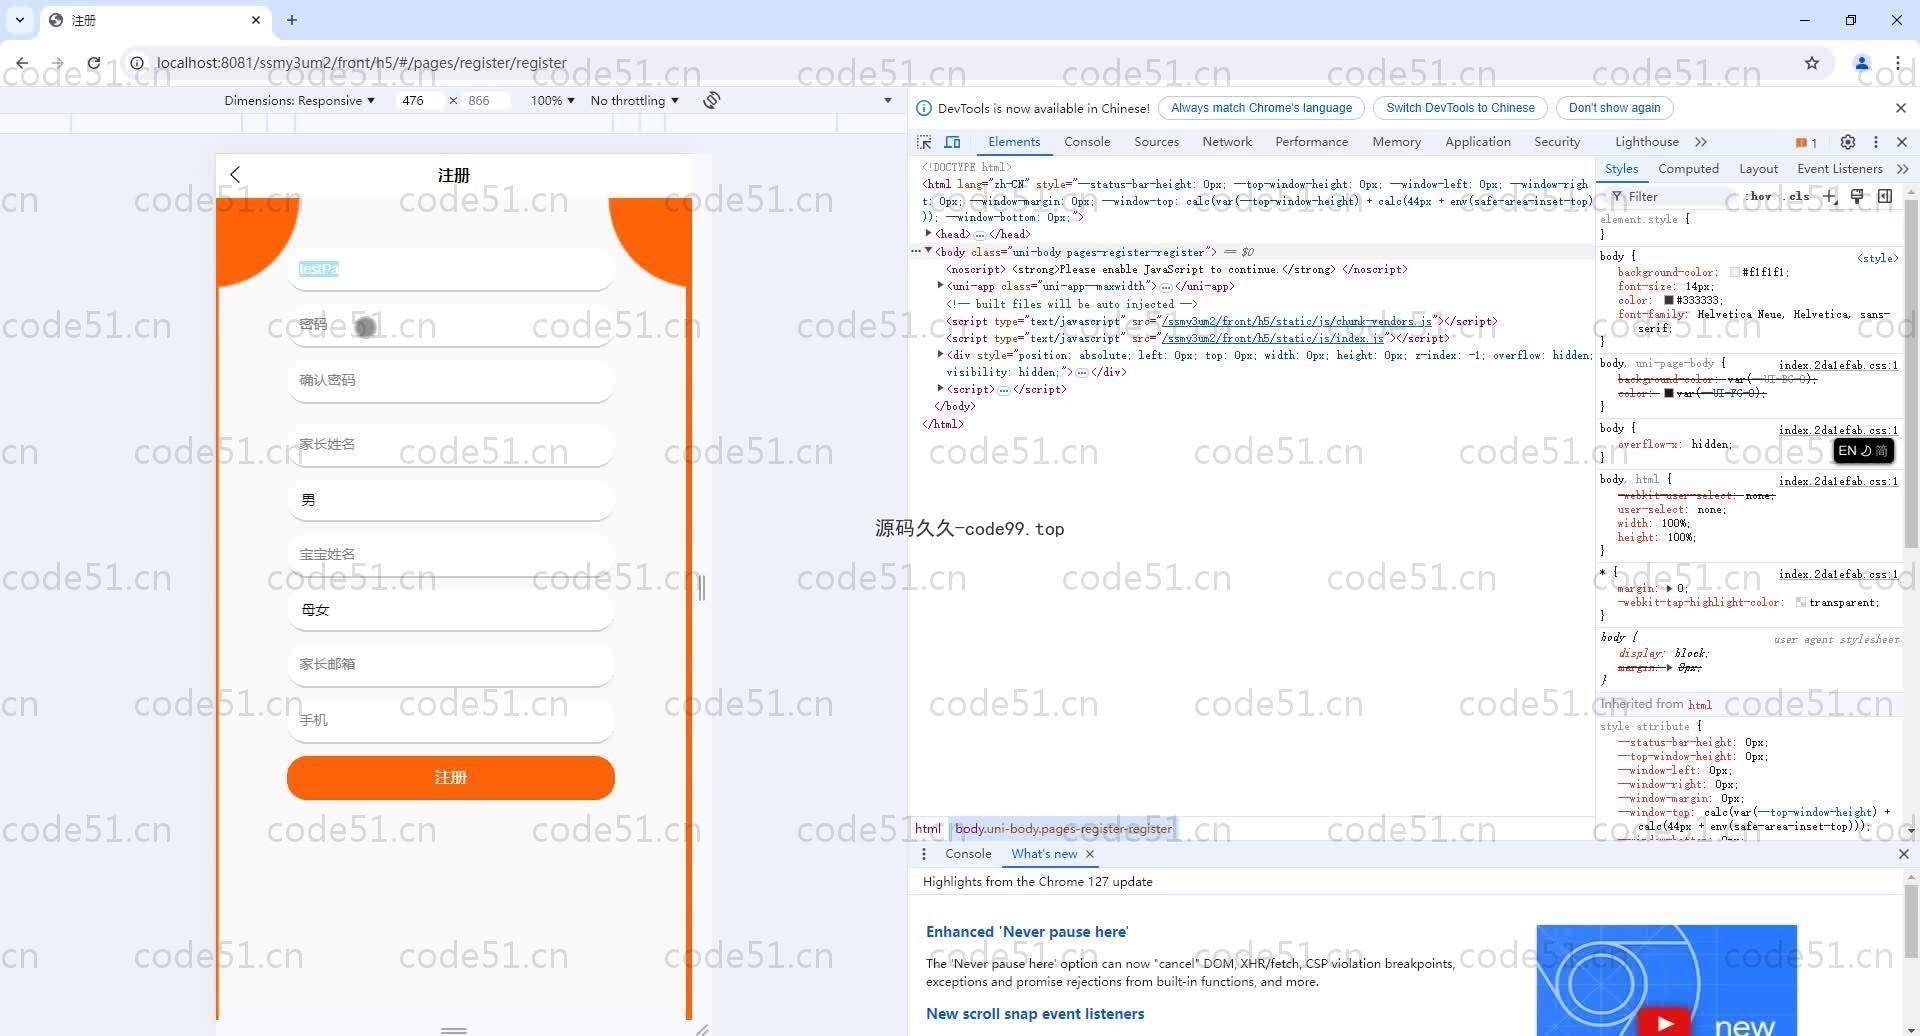Rotate the device viewport icon
1920x1036 pixels.
712,100
